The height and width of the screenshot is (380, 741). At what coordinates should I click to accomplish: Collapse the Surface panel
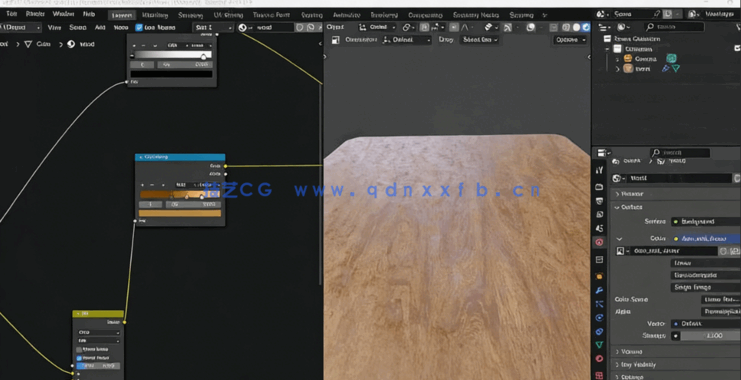pyautogui.click(x=618, y=207)
